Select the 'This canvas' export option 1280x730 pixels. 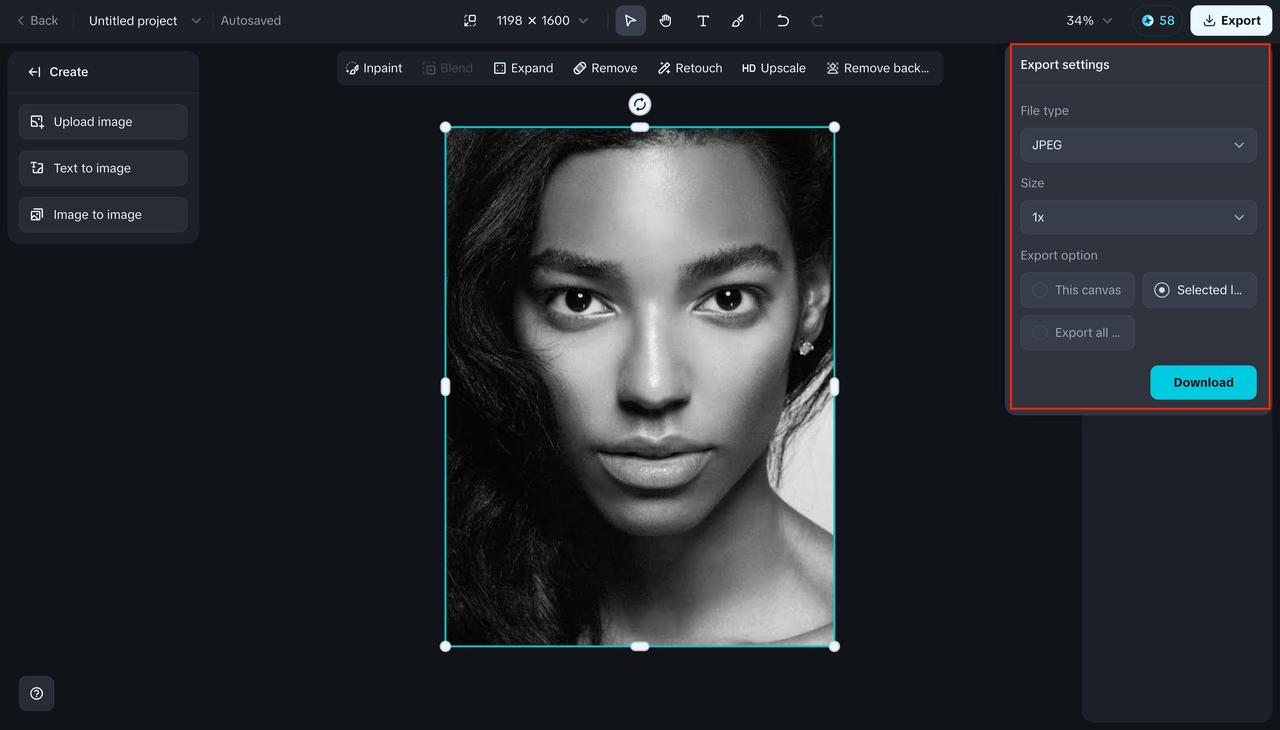[x=1077, y=290]
